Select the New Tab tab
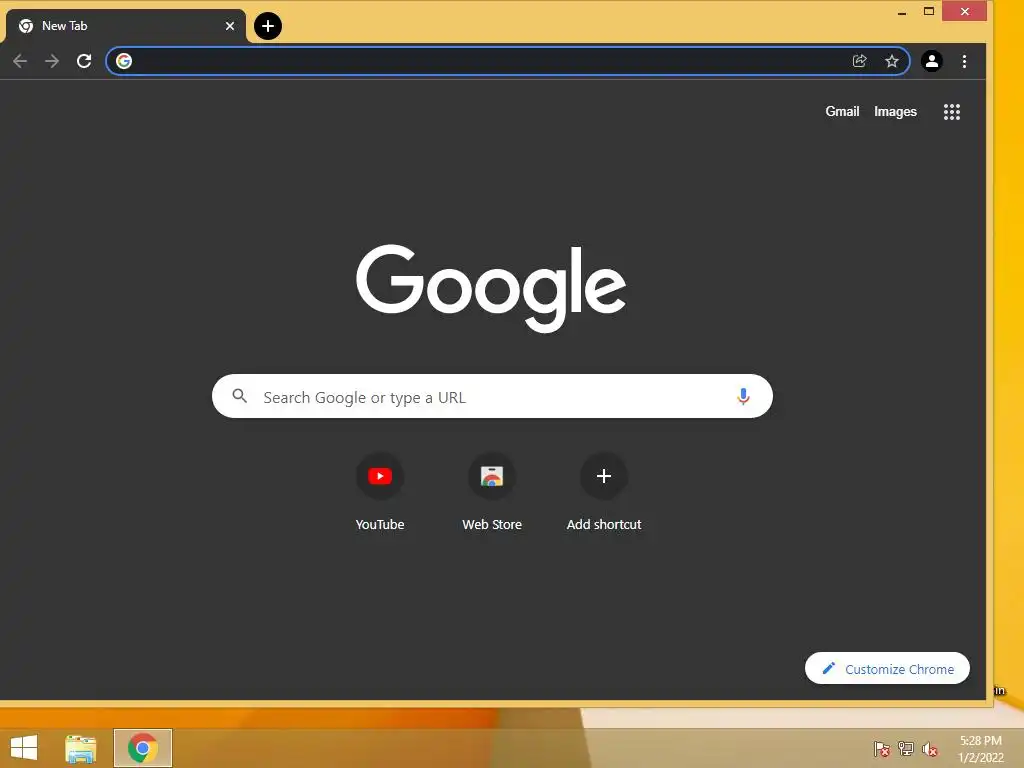This screenshot has height=768, width=1024. pyautogui.click(x=124, y=26)
